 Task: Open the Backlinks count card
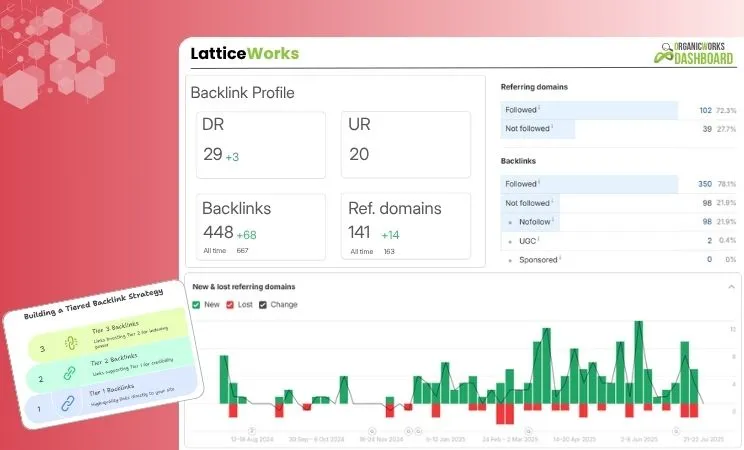(261, 226)
